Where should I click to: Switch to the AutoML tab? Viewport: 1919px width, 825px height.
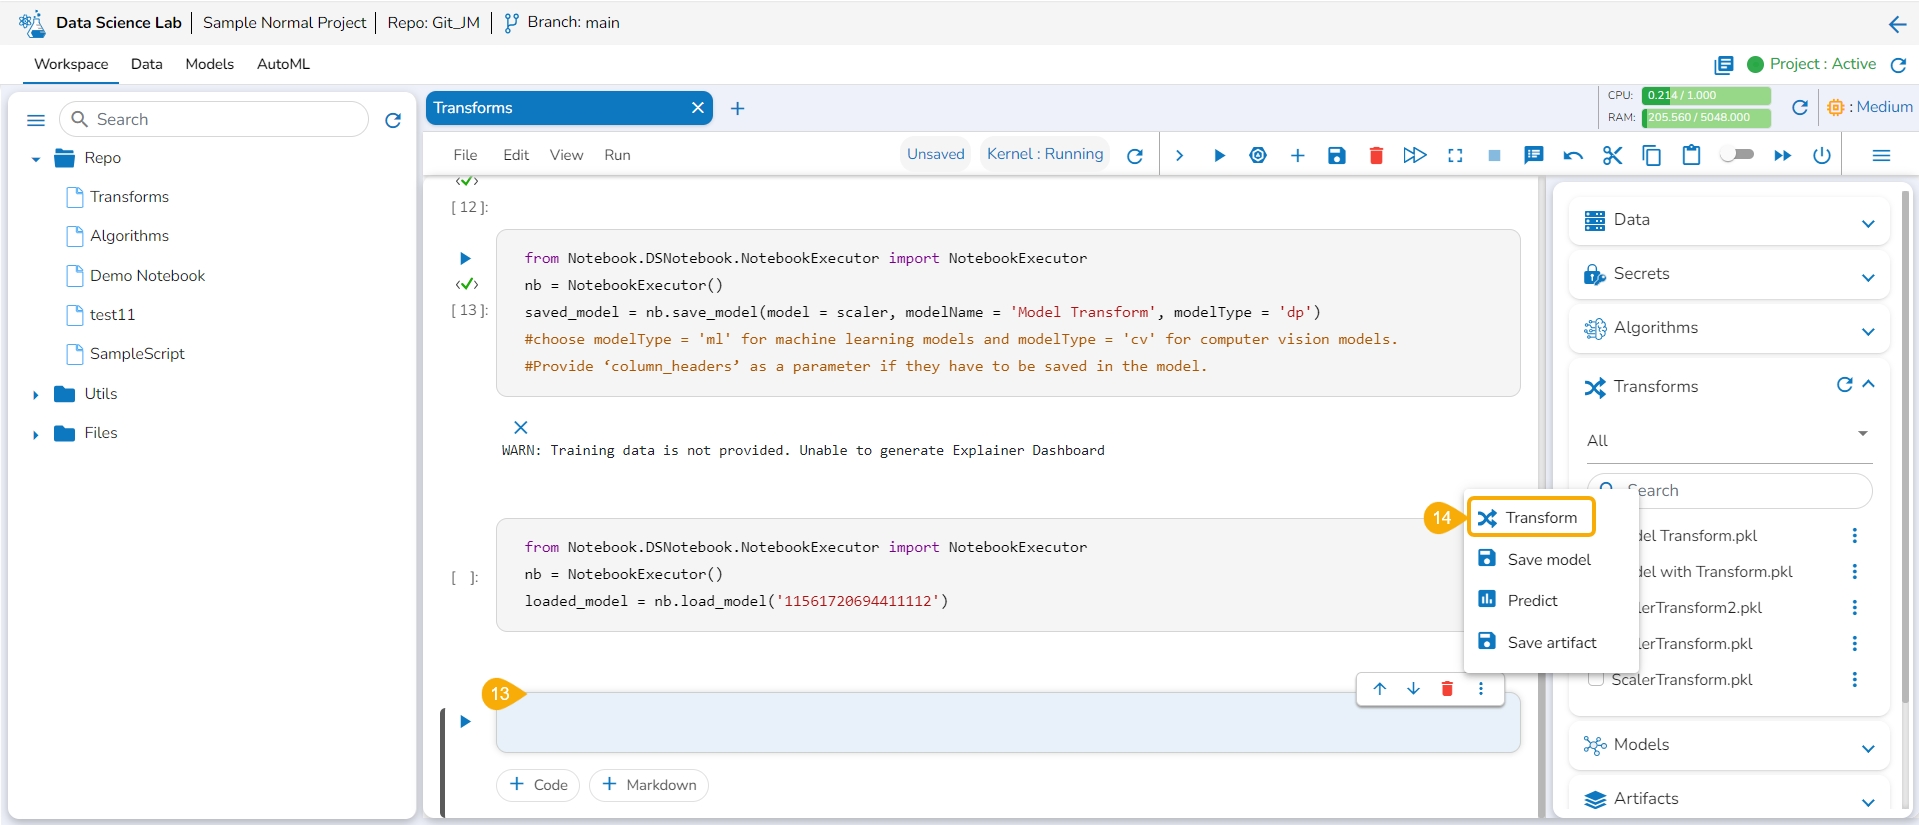click(283, 64)
